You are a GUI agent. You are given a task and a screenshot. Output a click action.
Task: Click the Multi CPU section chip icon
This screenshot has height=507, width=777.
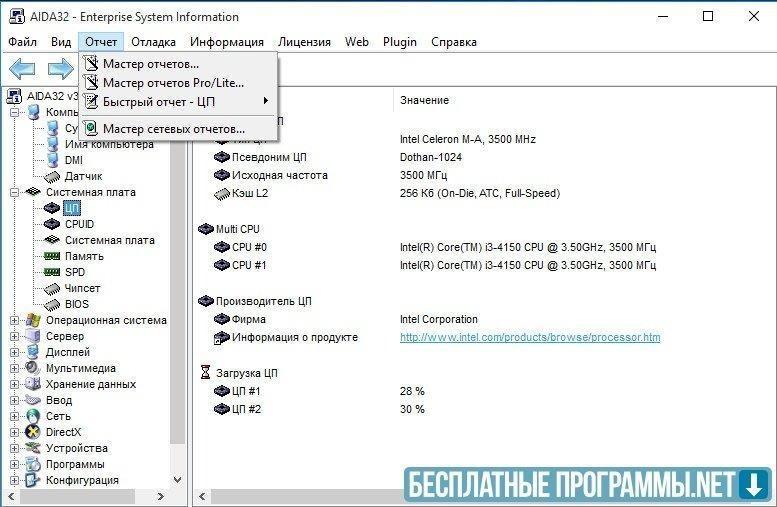(206, 229)
